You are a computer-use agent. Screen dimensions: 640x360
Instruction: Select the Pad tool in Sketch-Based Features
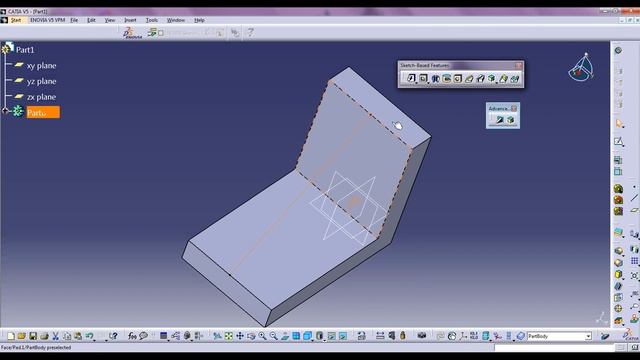(411, 78)
